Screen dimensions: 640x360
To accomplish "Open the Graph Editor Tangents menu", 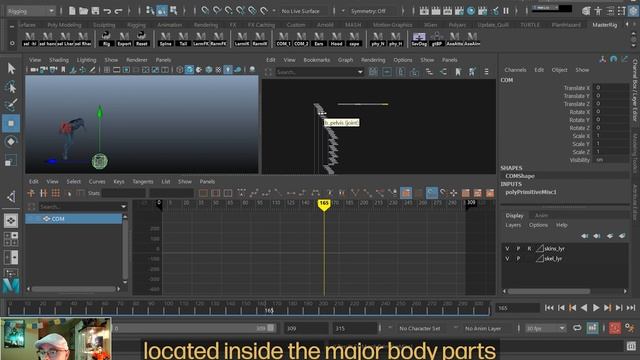I will coord(143,182).
